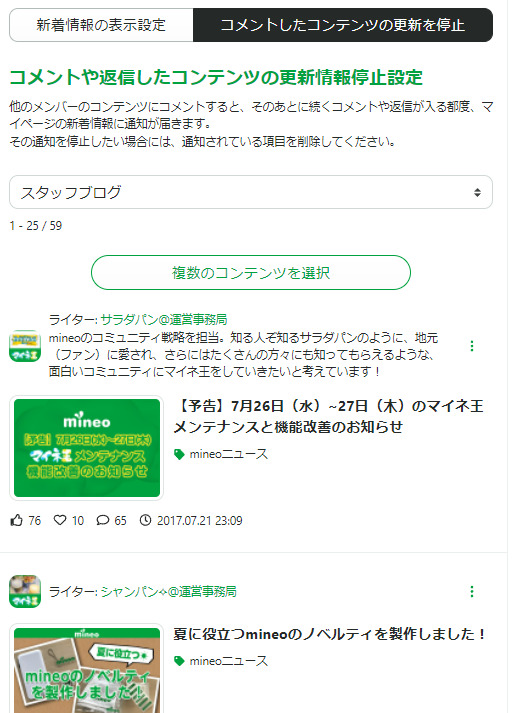514x713 pixels.
Task: Open 夏に役立つmineoのノベルティ article title
Action: pyautogui.click(x=330, y=634)
